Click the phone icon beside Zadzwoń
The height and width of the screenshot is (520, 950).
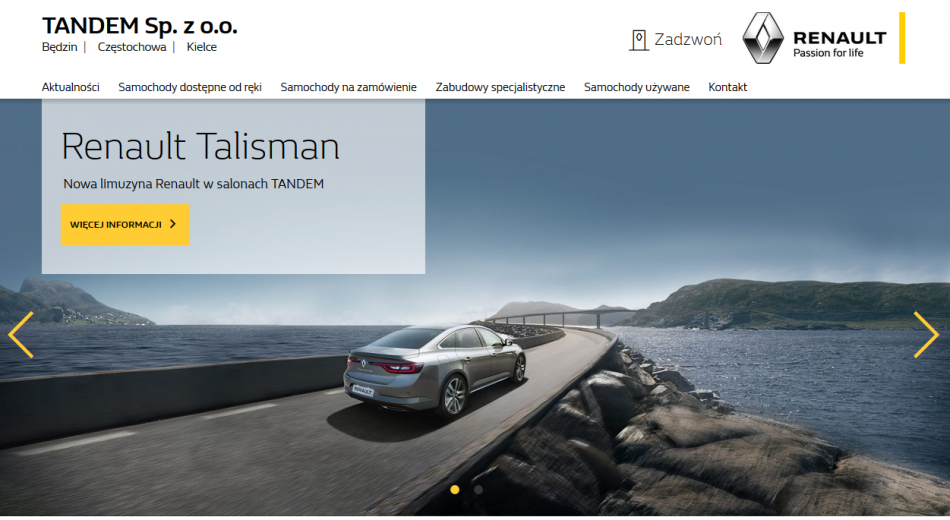pos(639,40)
